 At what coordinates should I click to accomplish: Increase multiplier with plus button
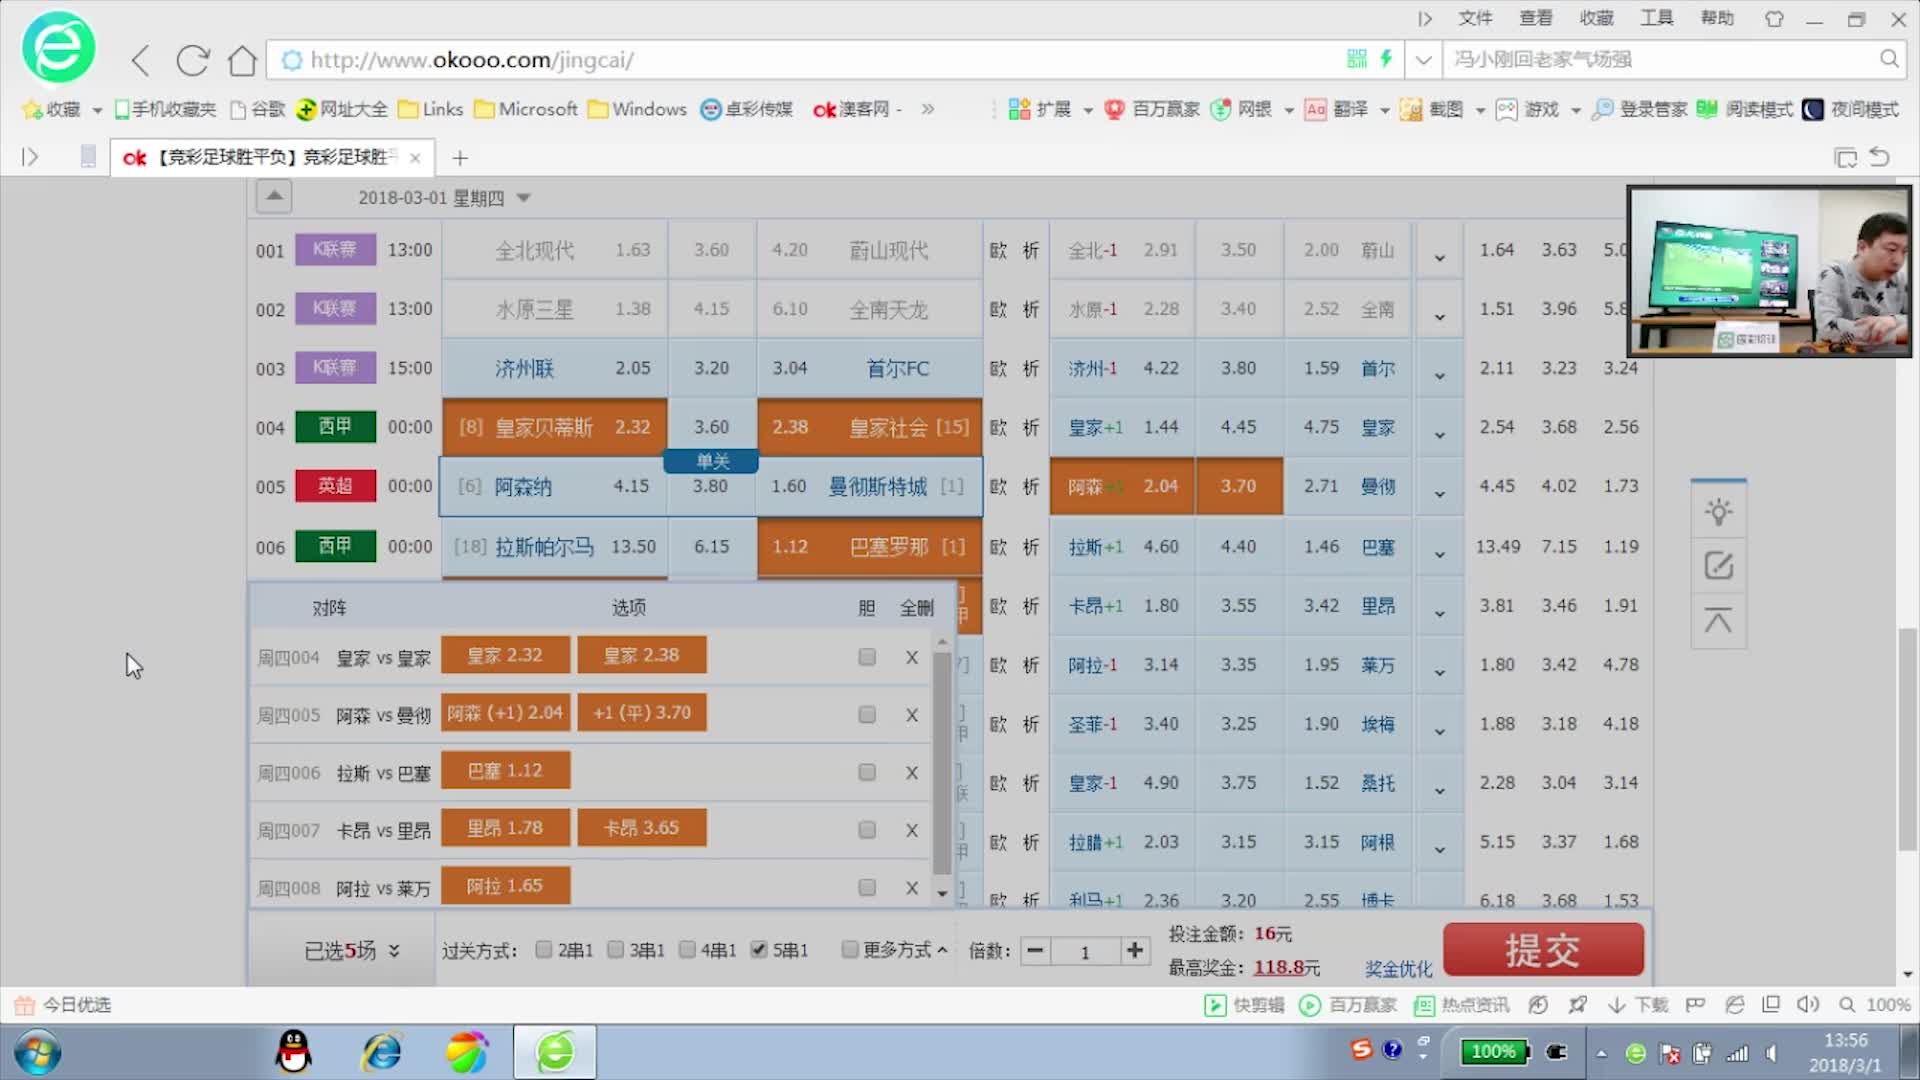click(1134, 951)
